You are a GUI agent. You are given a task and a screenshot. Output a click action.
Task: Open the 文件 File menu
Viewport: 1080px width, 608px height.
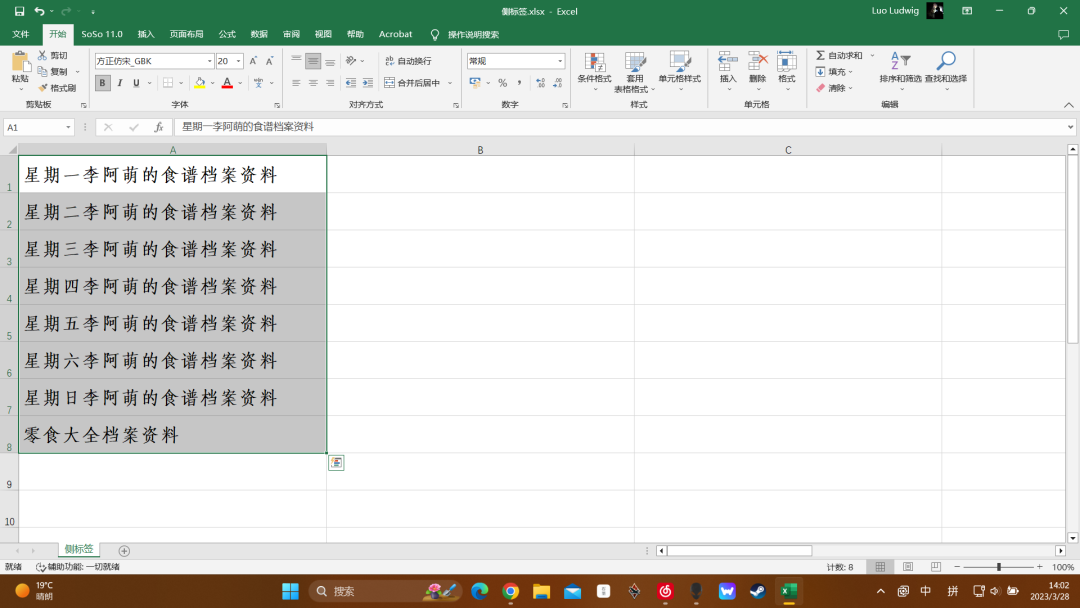[21, 34]
